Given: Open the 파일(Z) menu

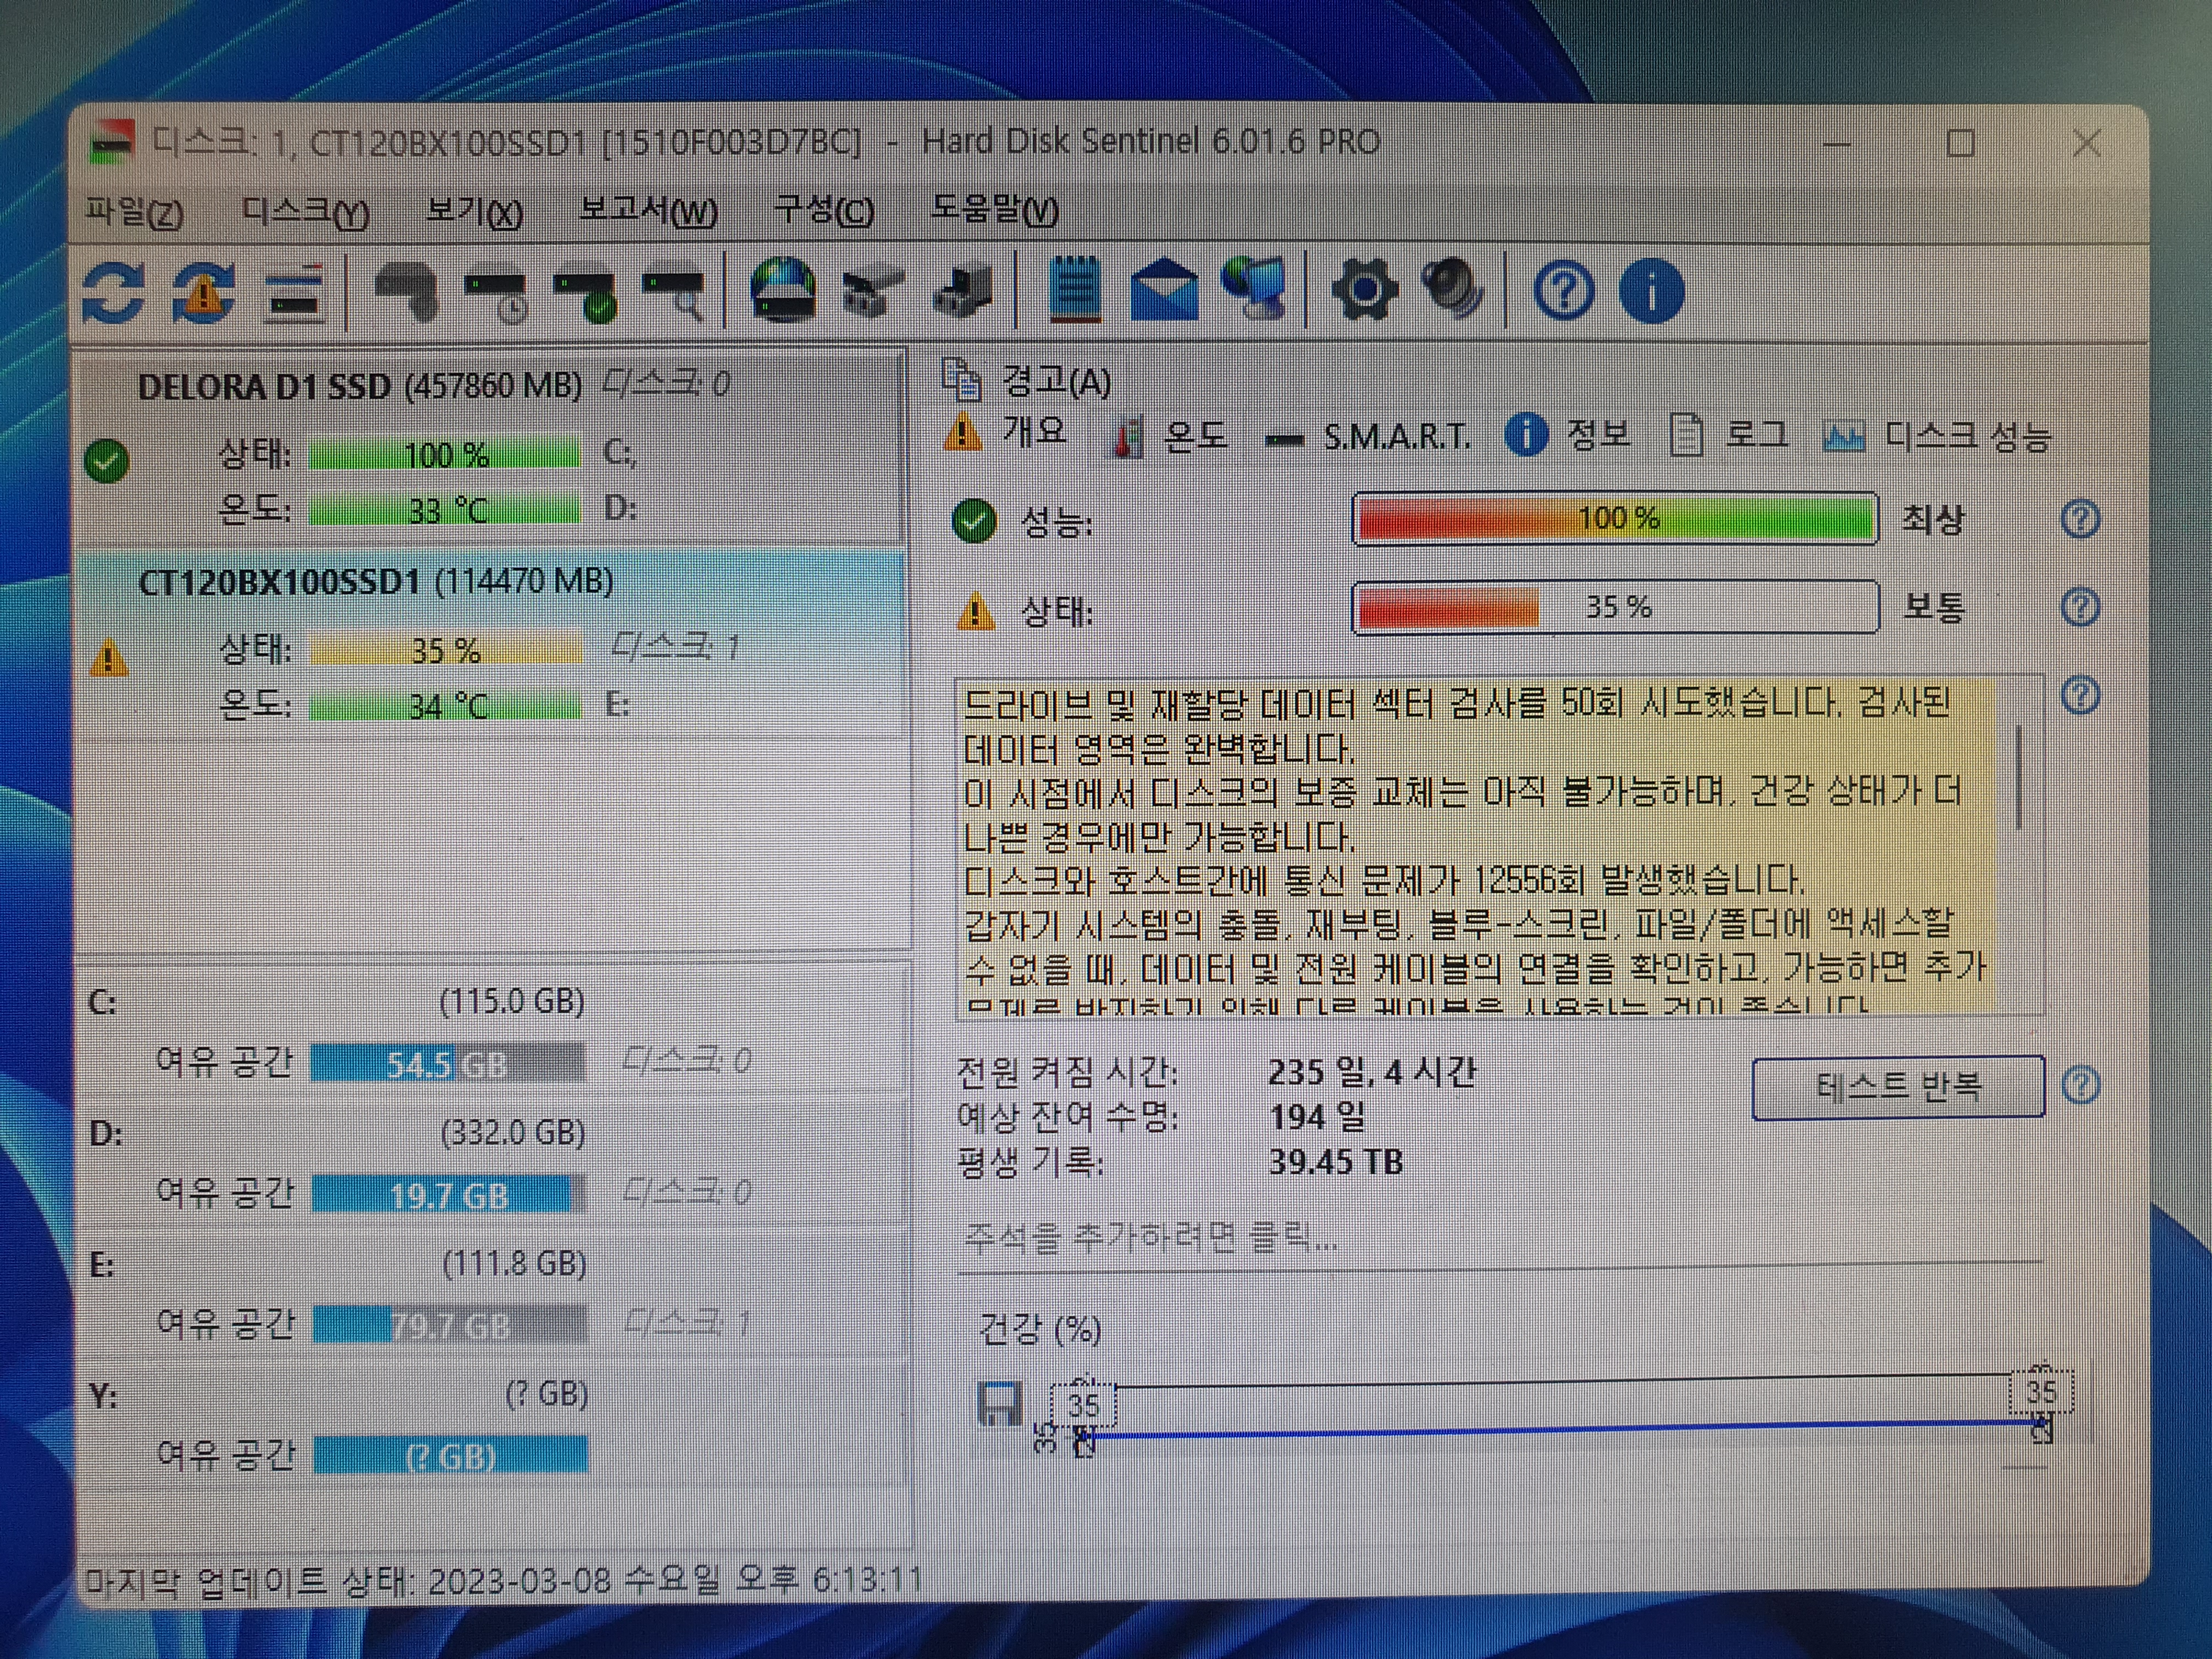Looking at the screenshot, I should [x=134, y=212].
